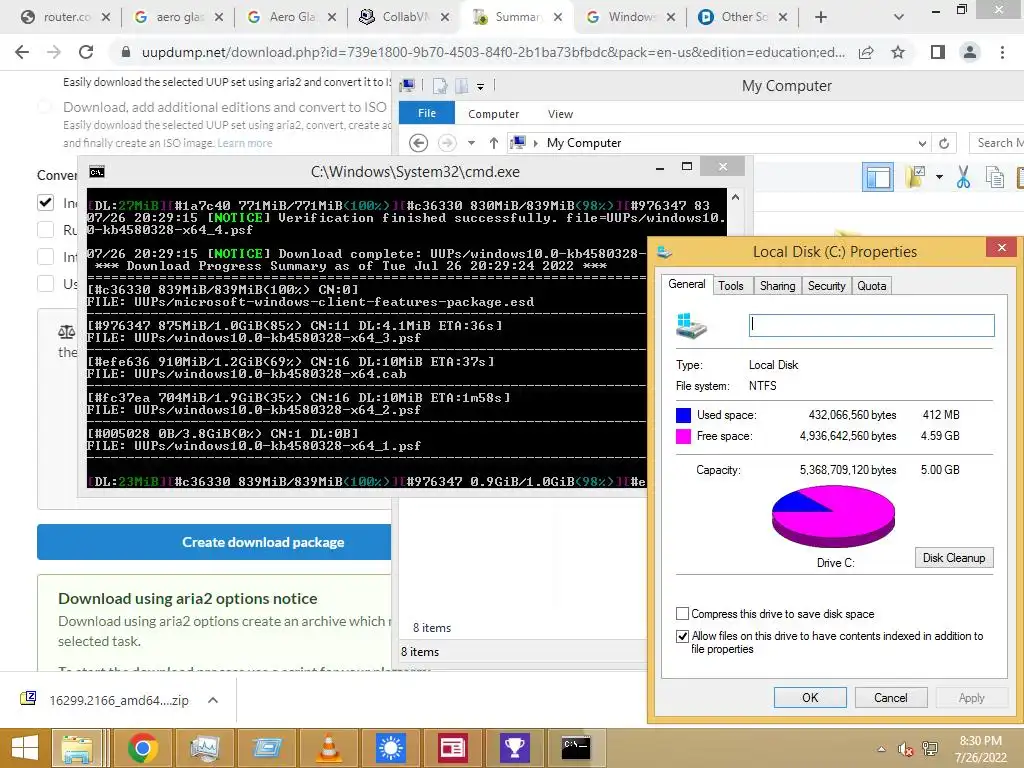The height and width of the screenshot is (768, 1024).
Task: Open dropdown arrow beside folder options icon
Action: tap(939, 176)
